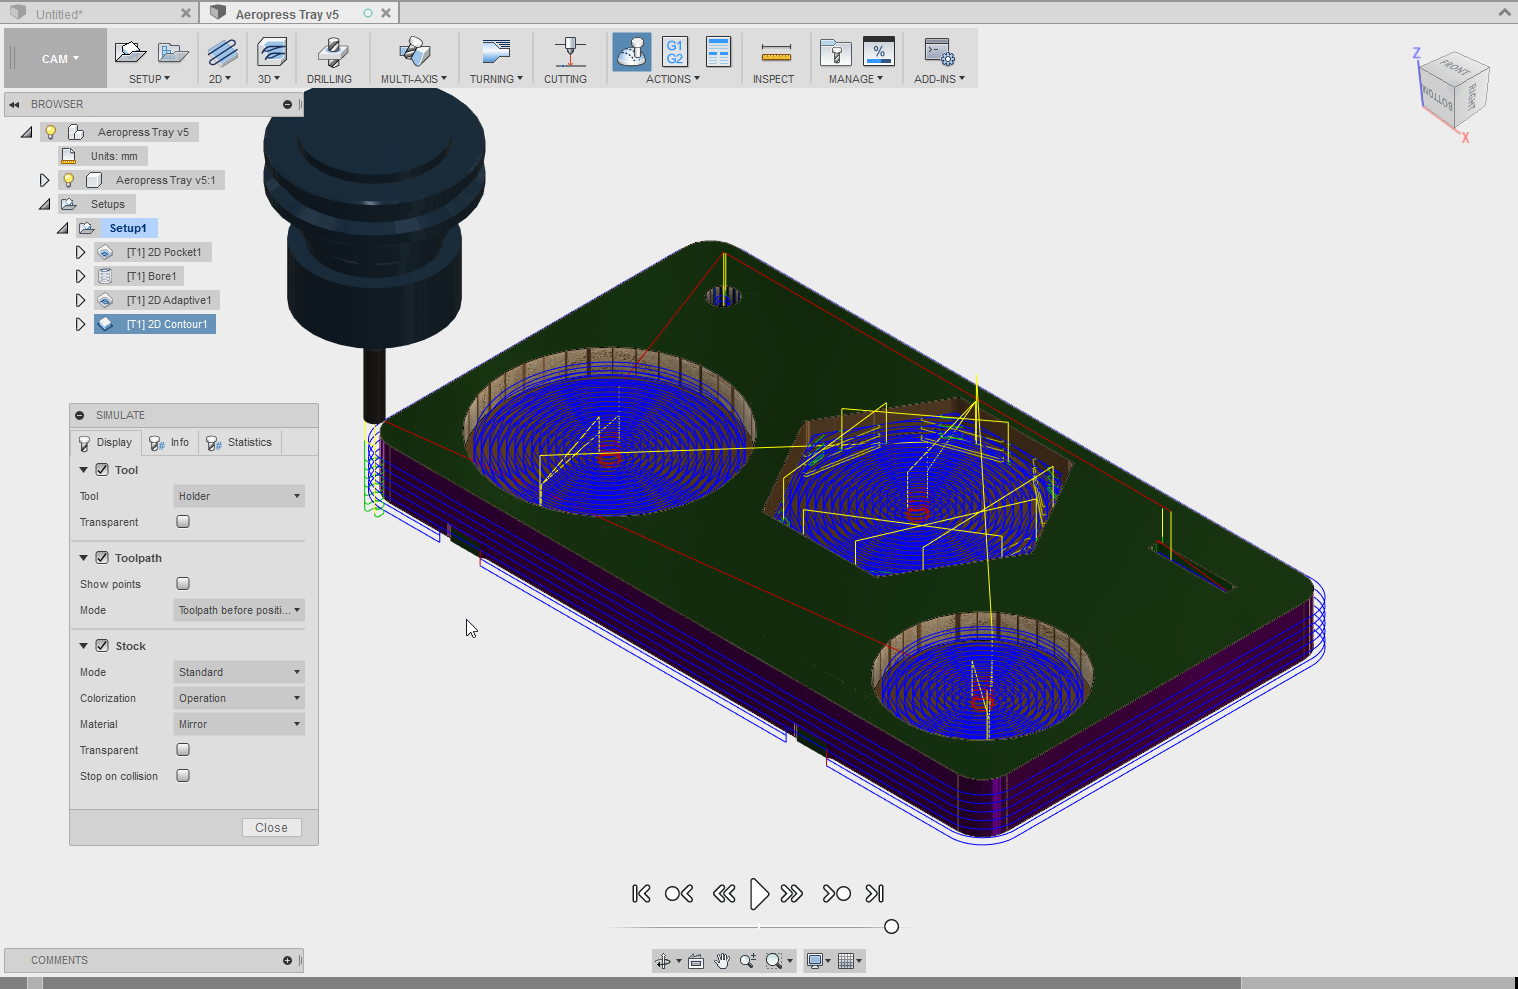
Task: Click the 3D milling icon
Action: point(271,52)
